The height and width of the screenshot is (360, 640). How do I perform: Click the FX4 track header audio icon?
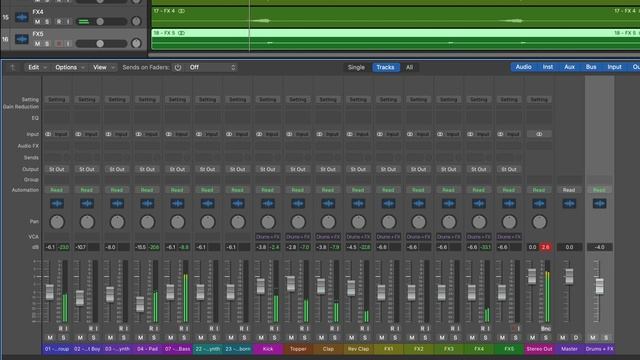[22, 17]
